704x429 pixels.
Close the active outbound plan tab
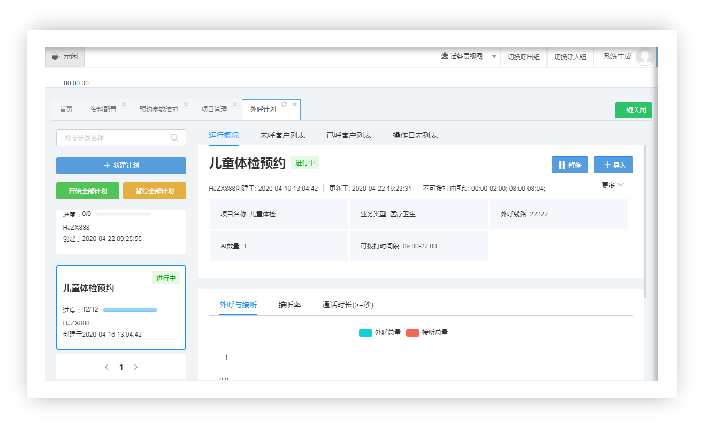point(294,104)
